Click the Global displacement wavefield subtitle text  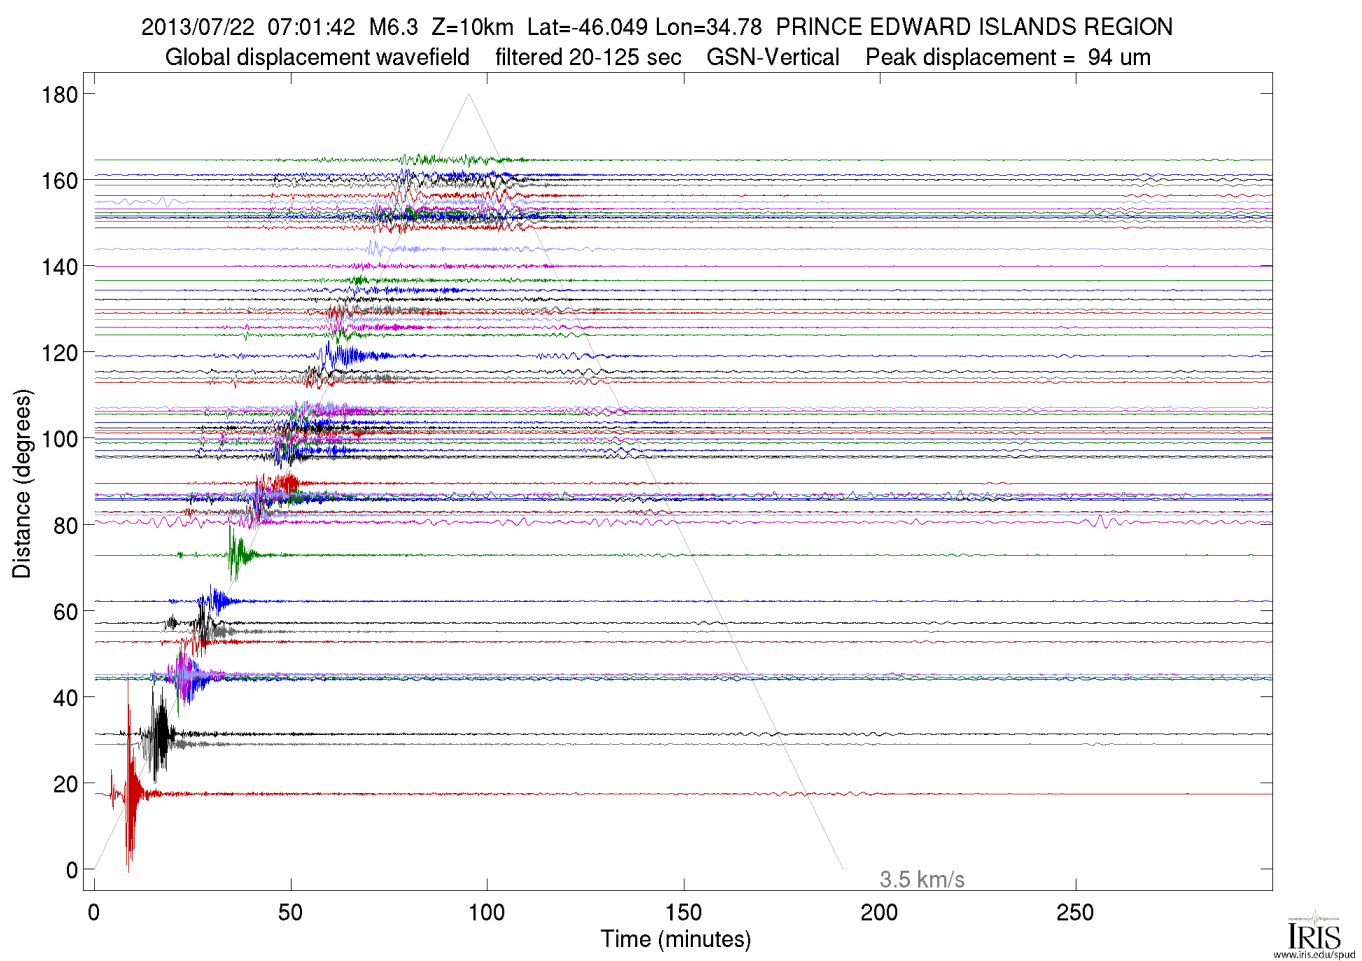pos(317,57)
